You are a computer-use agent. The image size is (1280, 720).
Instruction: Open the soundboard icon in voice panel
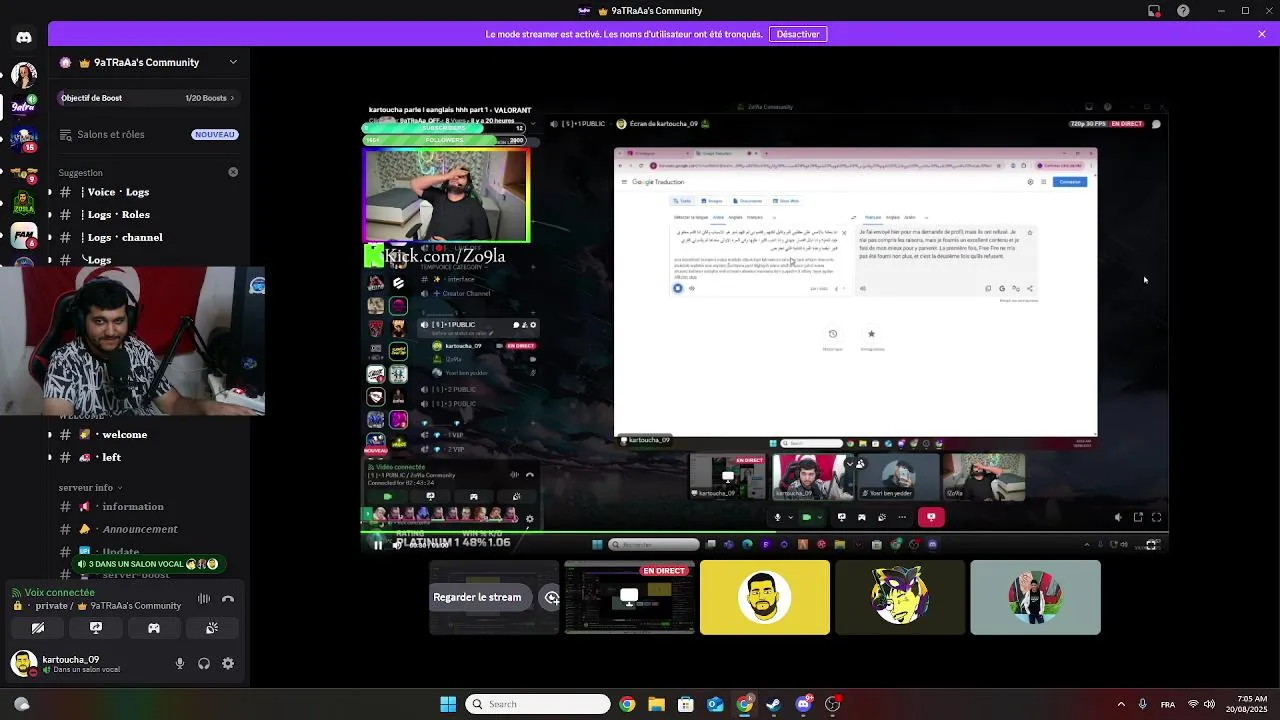click(212, 628)
